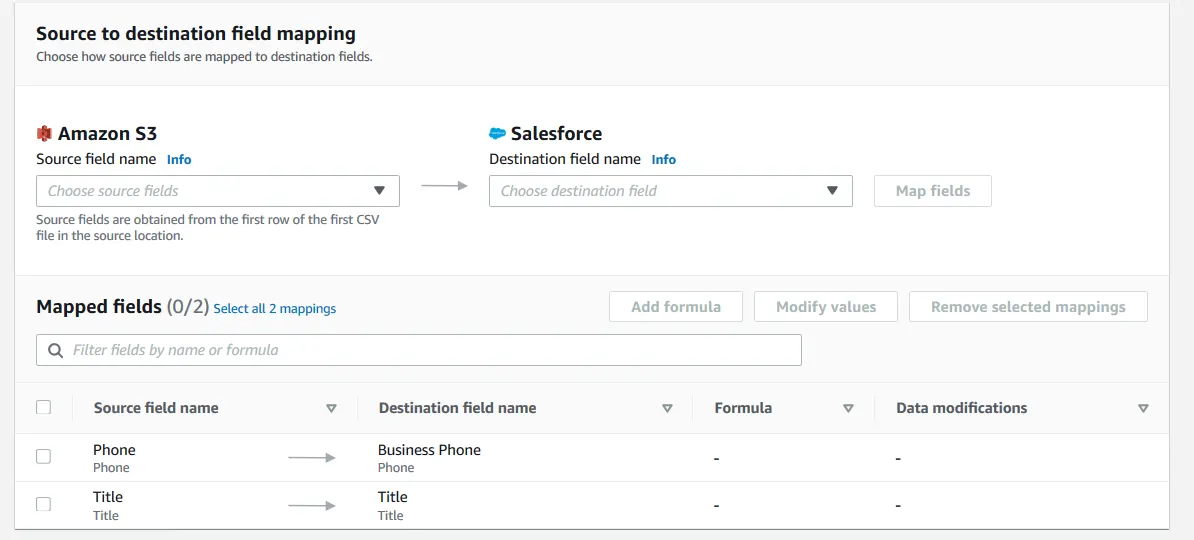
Task: Click the Destination field name column header
Action: [457, 408]
